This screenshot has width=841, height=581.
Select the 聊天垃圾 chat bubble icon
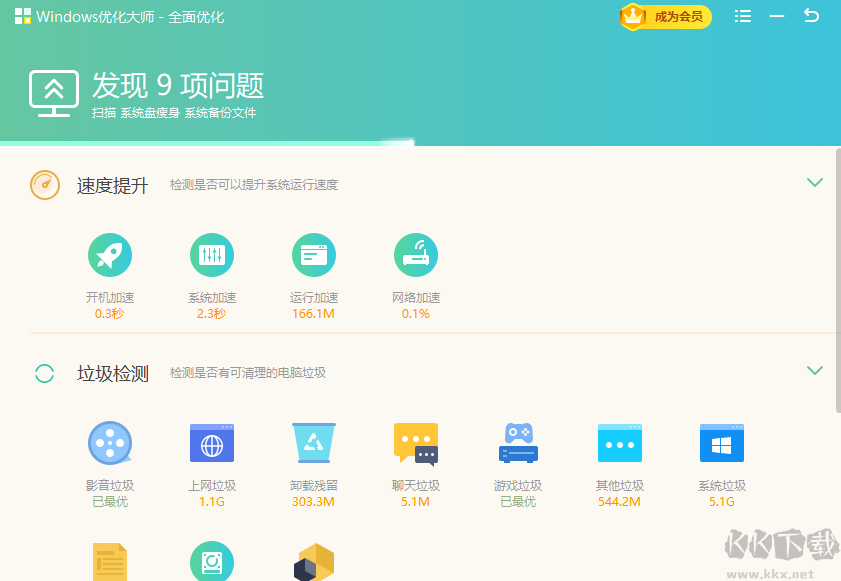(x=416, y=443)
